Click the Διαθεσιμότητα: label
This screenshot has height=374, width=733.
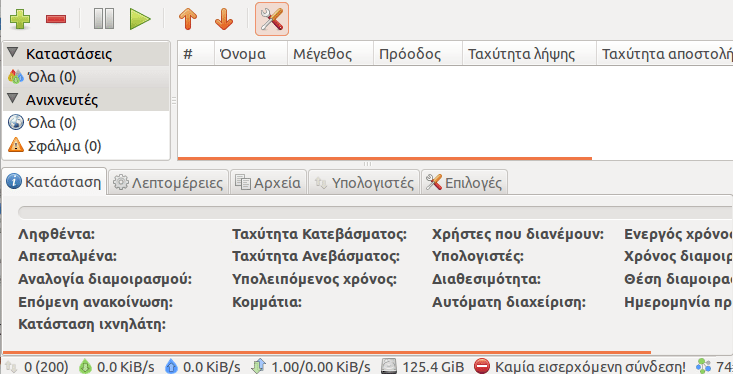486,279
